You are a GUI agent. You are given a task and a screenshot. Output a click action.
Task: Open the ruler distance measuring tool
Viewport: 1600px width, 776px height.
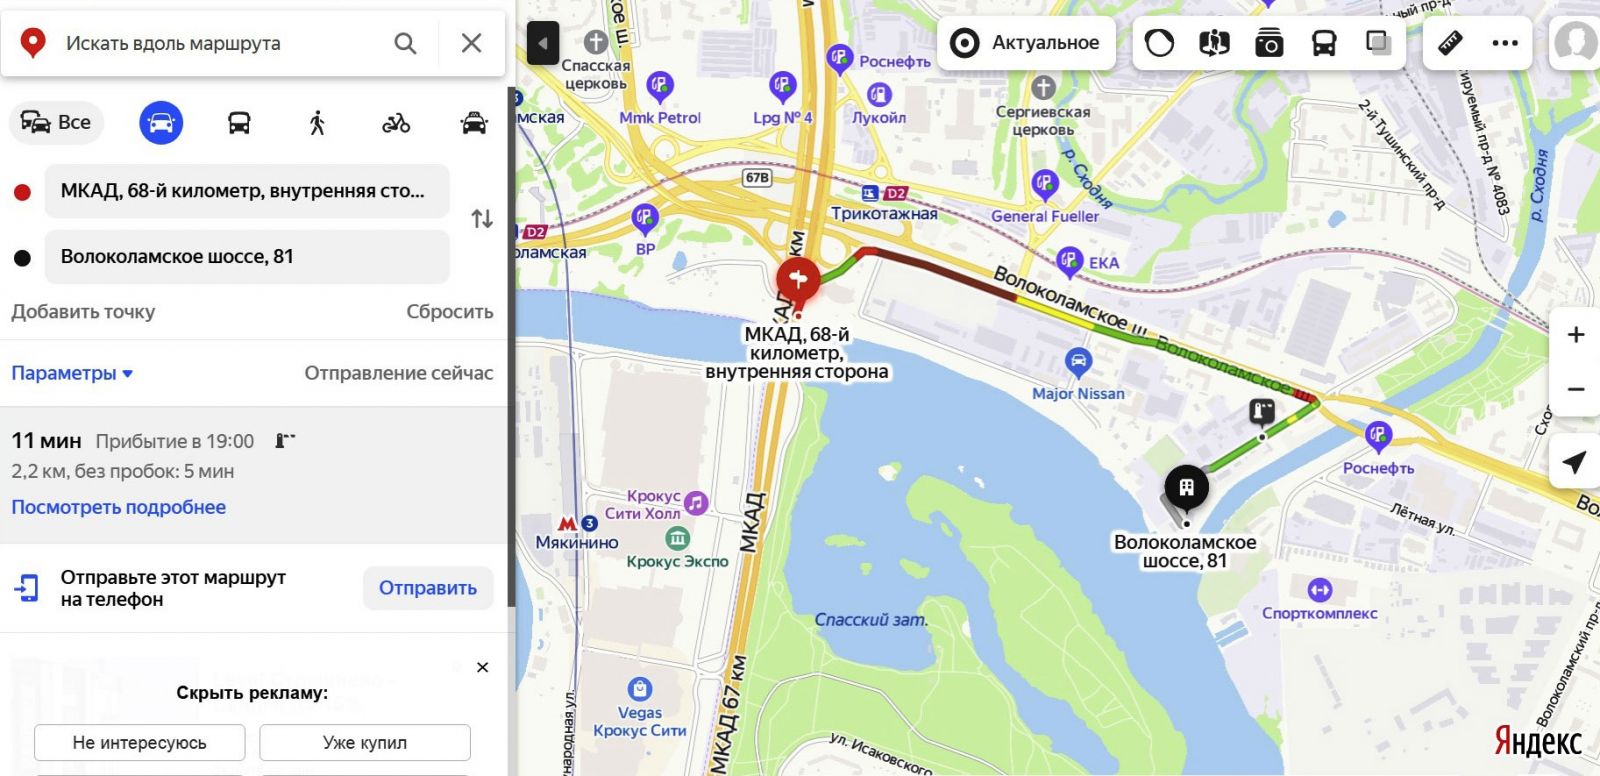pos(1450,43)
